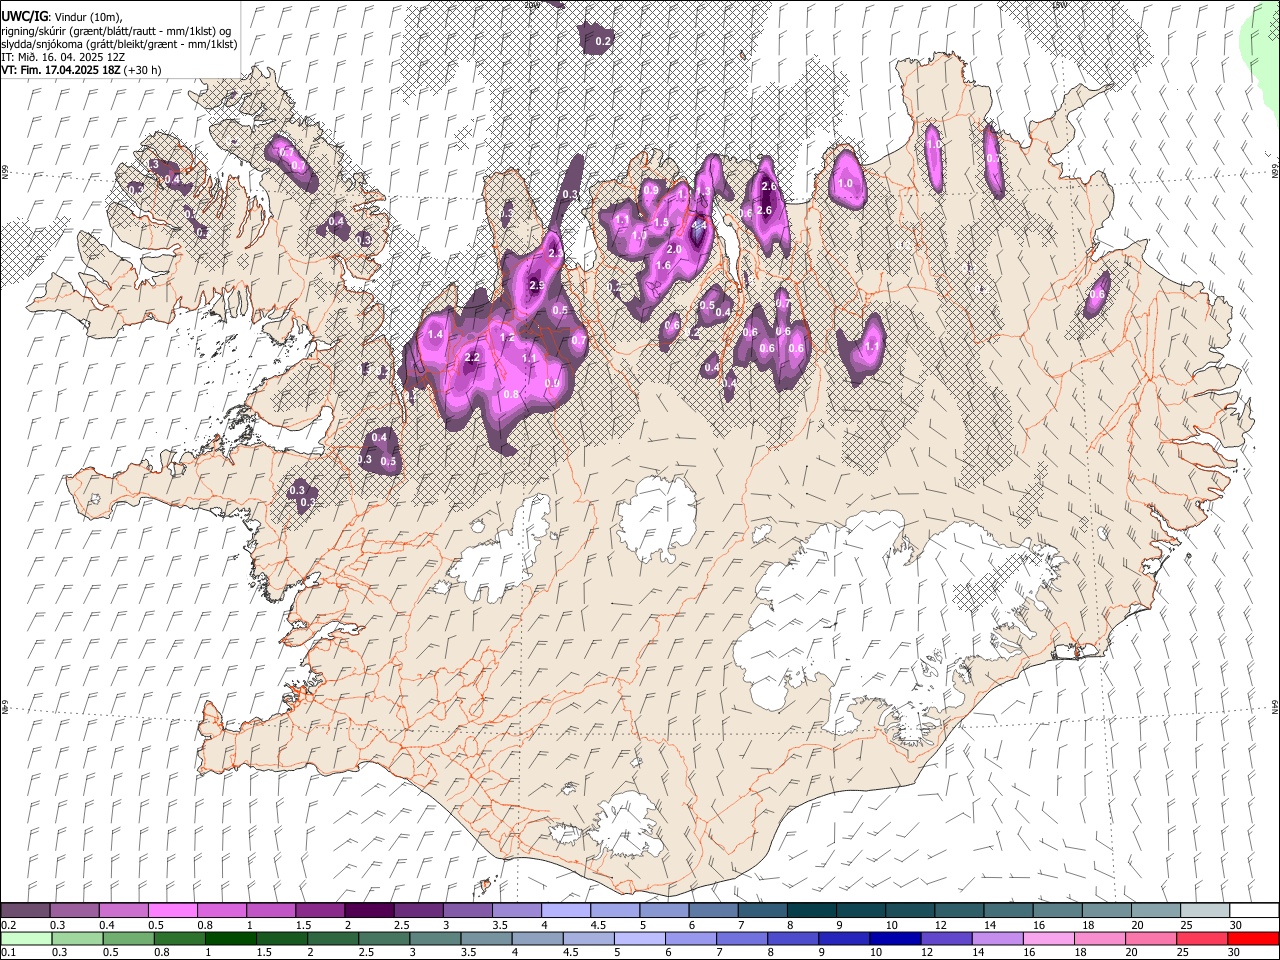Image resolution: width=1280 pixels, height=960 pixels.
Task: Select the 2.2 snowfall value on the map
Action: (x=473, y=357)
